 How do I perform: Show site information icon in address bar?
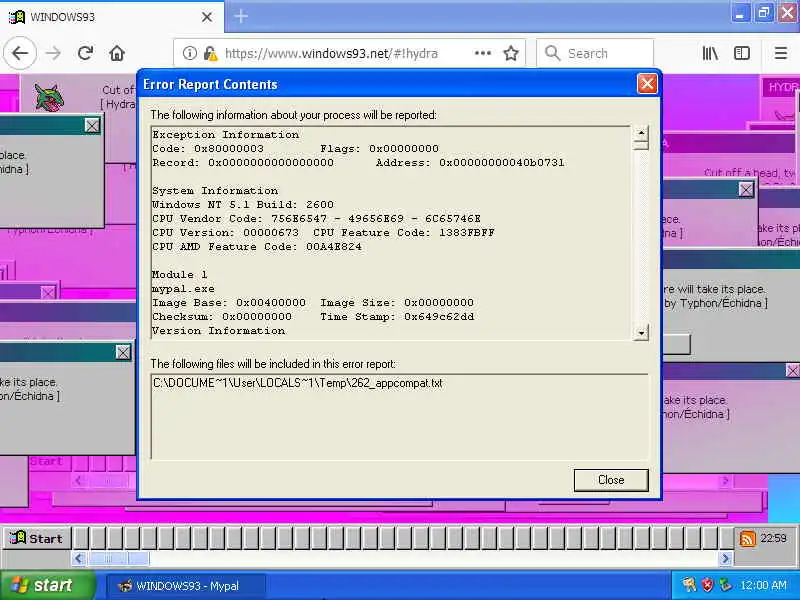pos(189,53)
